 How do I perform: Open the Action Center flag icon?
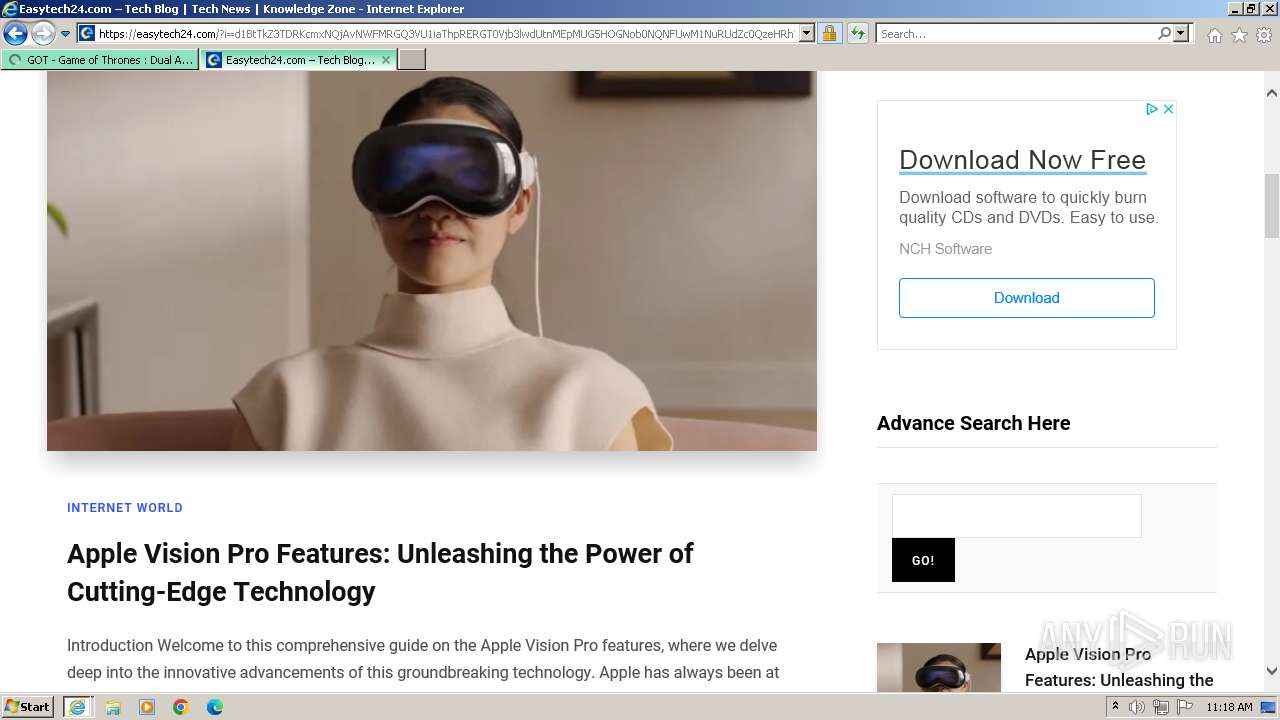click(x=1185, y=707)
